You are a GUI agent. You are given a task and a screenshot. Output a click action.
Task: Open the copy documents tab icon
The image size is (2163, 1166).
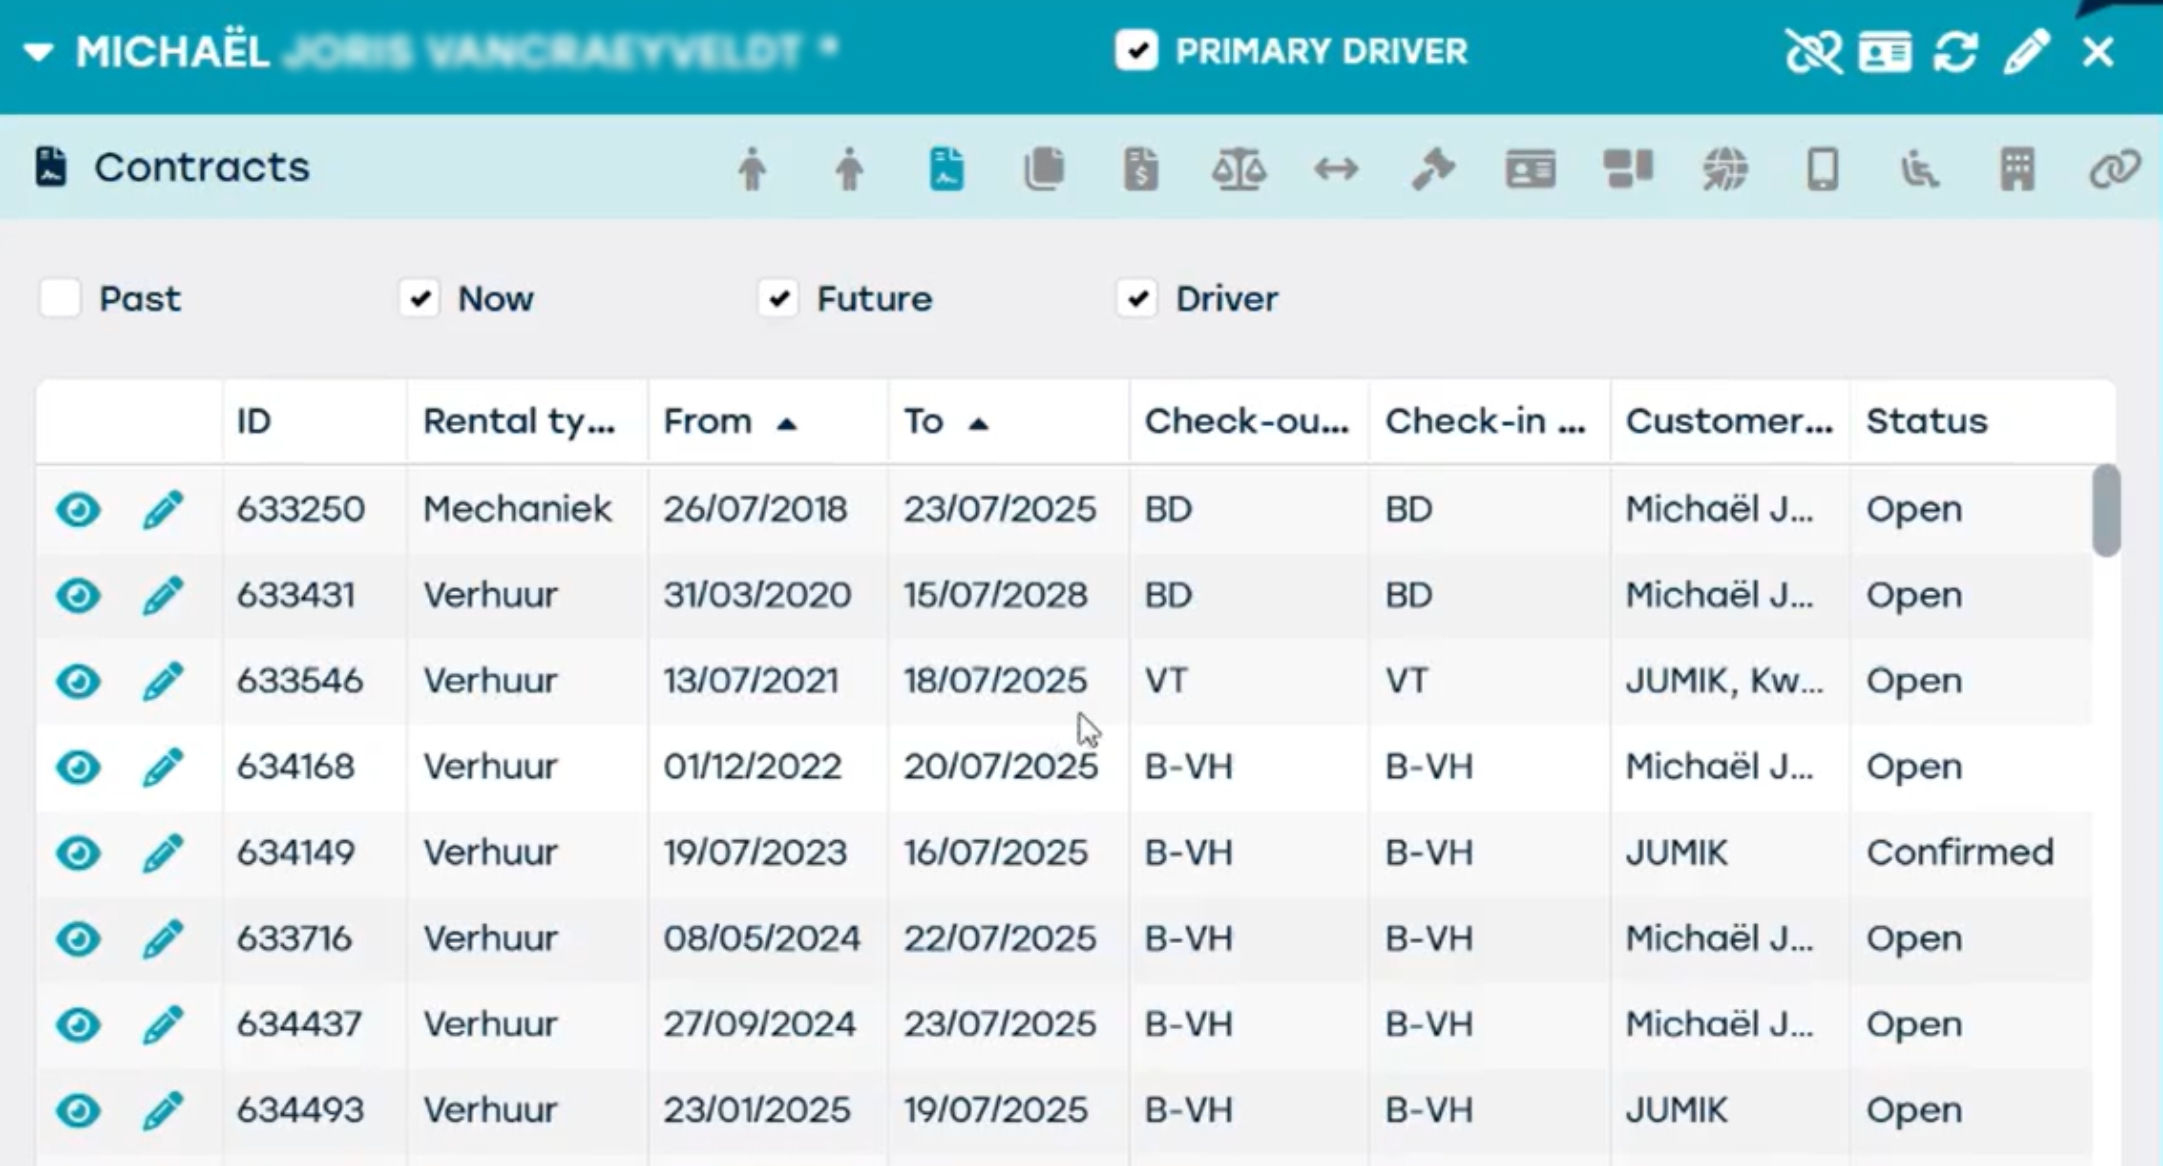click(1043, 169)
